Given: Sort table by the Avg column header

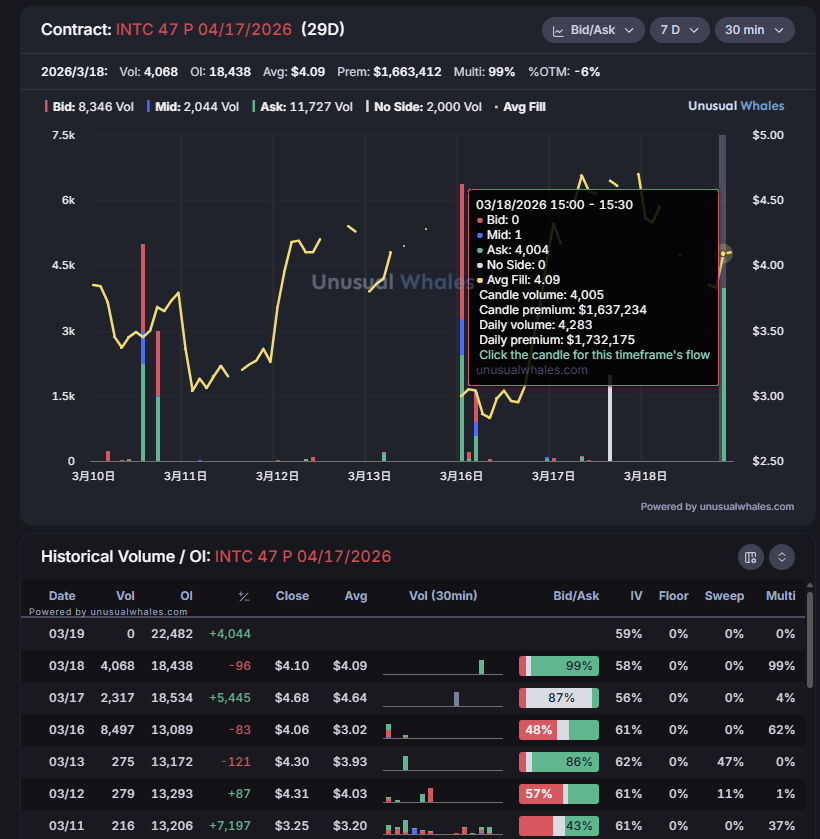Looking at the screenshot, I should coord(356,596).
